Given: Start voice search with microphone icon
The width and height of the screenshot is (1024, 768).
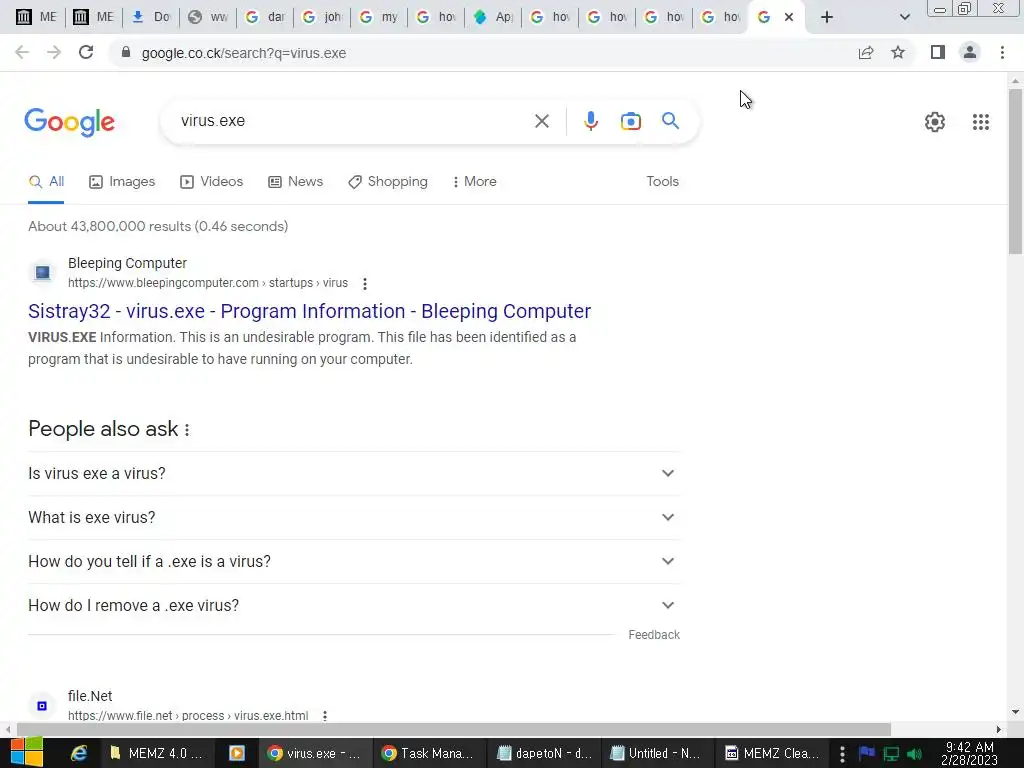Looking at the screenshot, I should coord(590,121).
